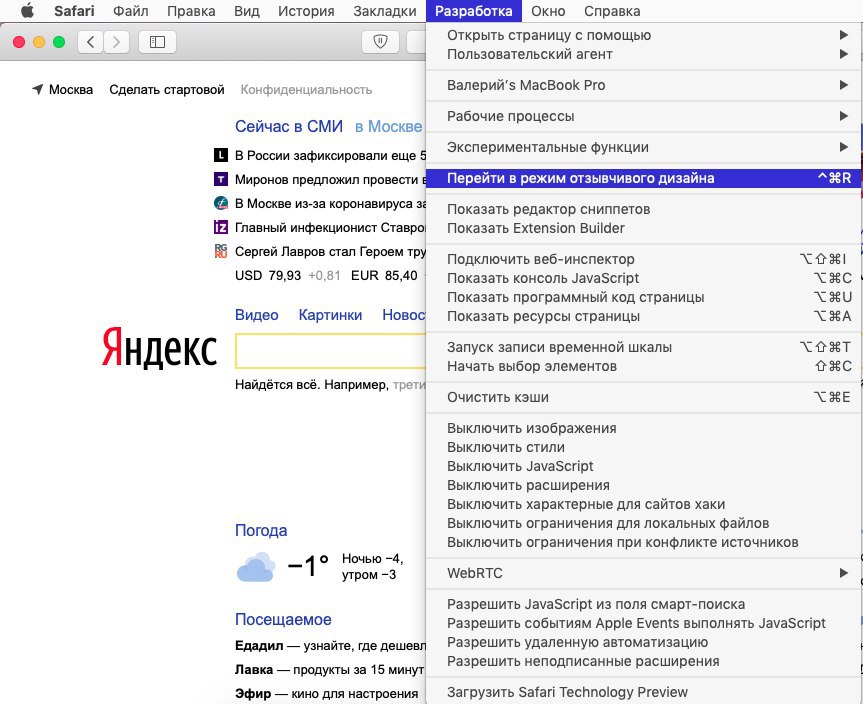
Task: Select Перейти в режим отзывчивого дизайна
Action: [643, 178]
